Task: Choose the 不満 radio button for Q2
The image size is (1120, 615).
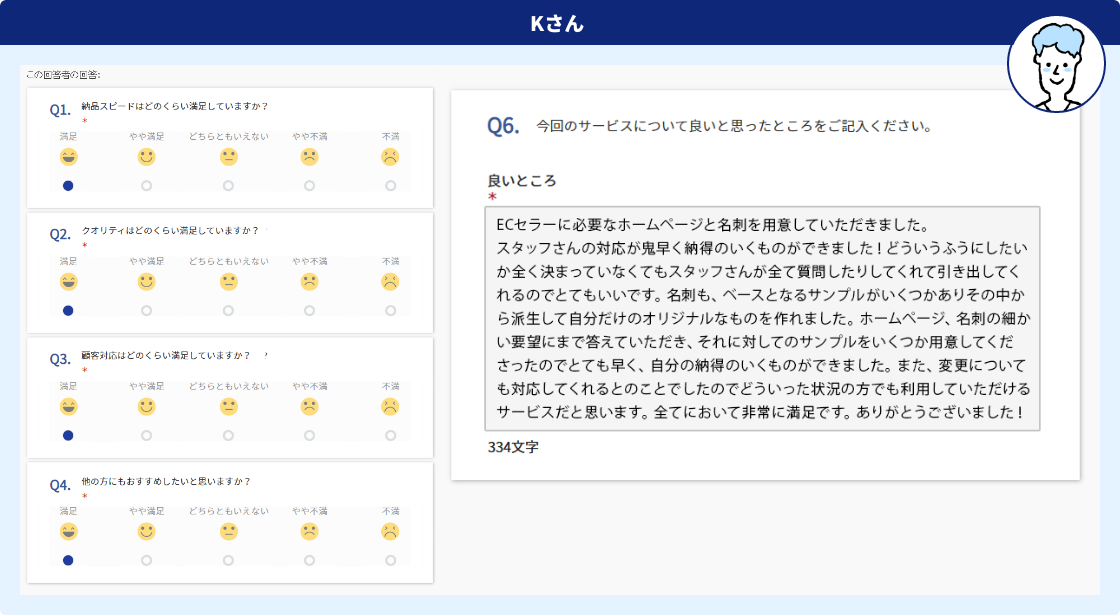Action: click(x=390, y=311)
